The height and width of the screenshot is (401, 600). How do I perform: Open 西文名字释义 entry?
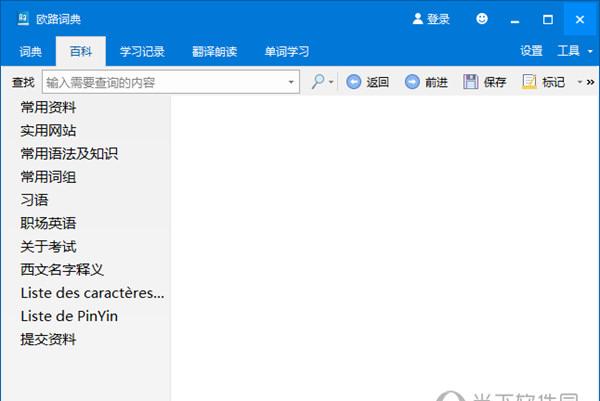tap(62, 269)
